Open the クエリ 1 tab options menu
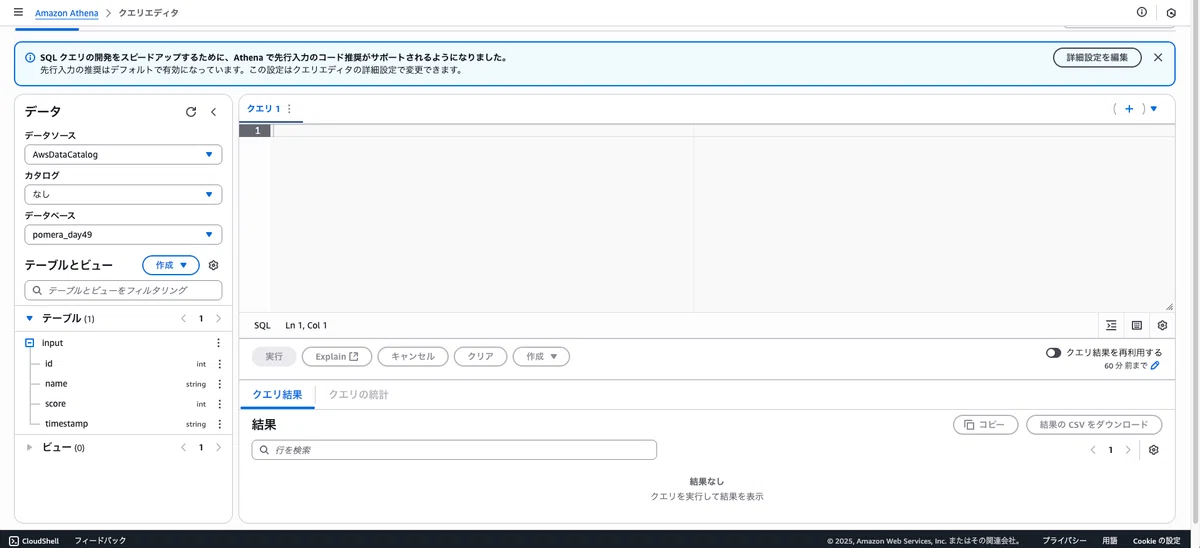The width and height of the screenshot is (1200, 548). pos(290,109)
